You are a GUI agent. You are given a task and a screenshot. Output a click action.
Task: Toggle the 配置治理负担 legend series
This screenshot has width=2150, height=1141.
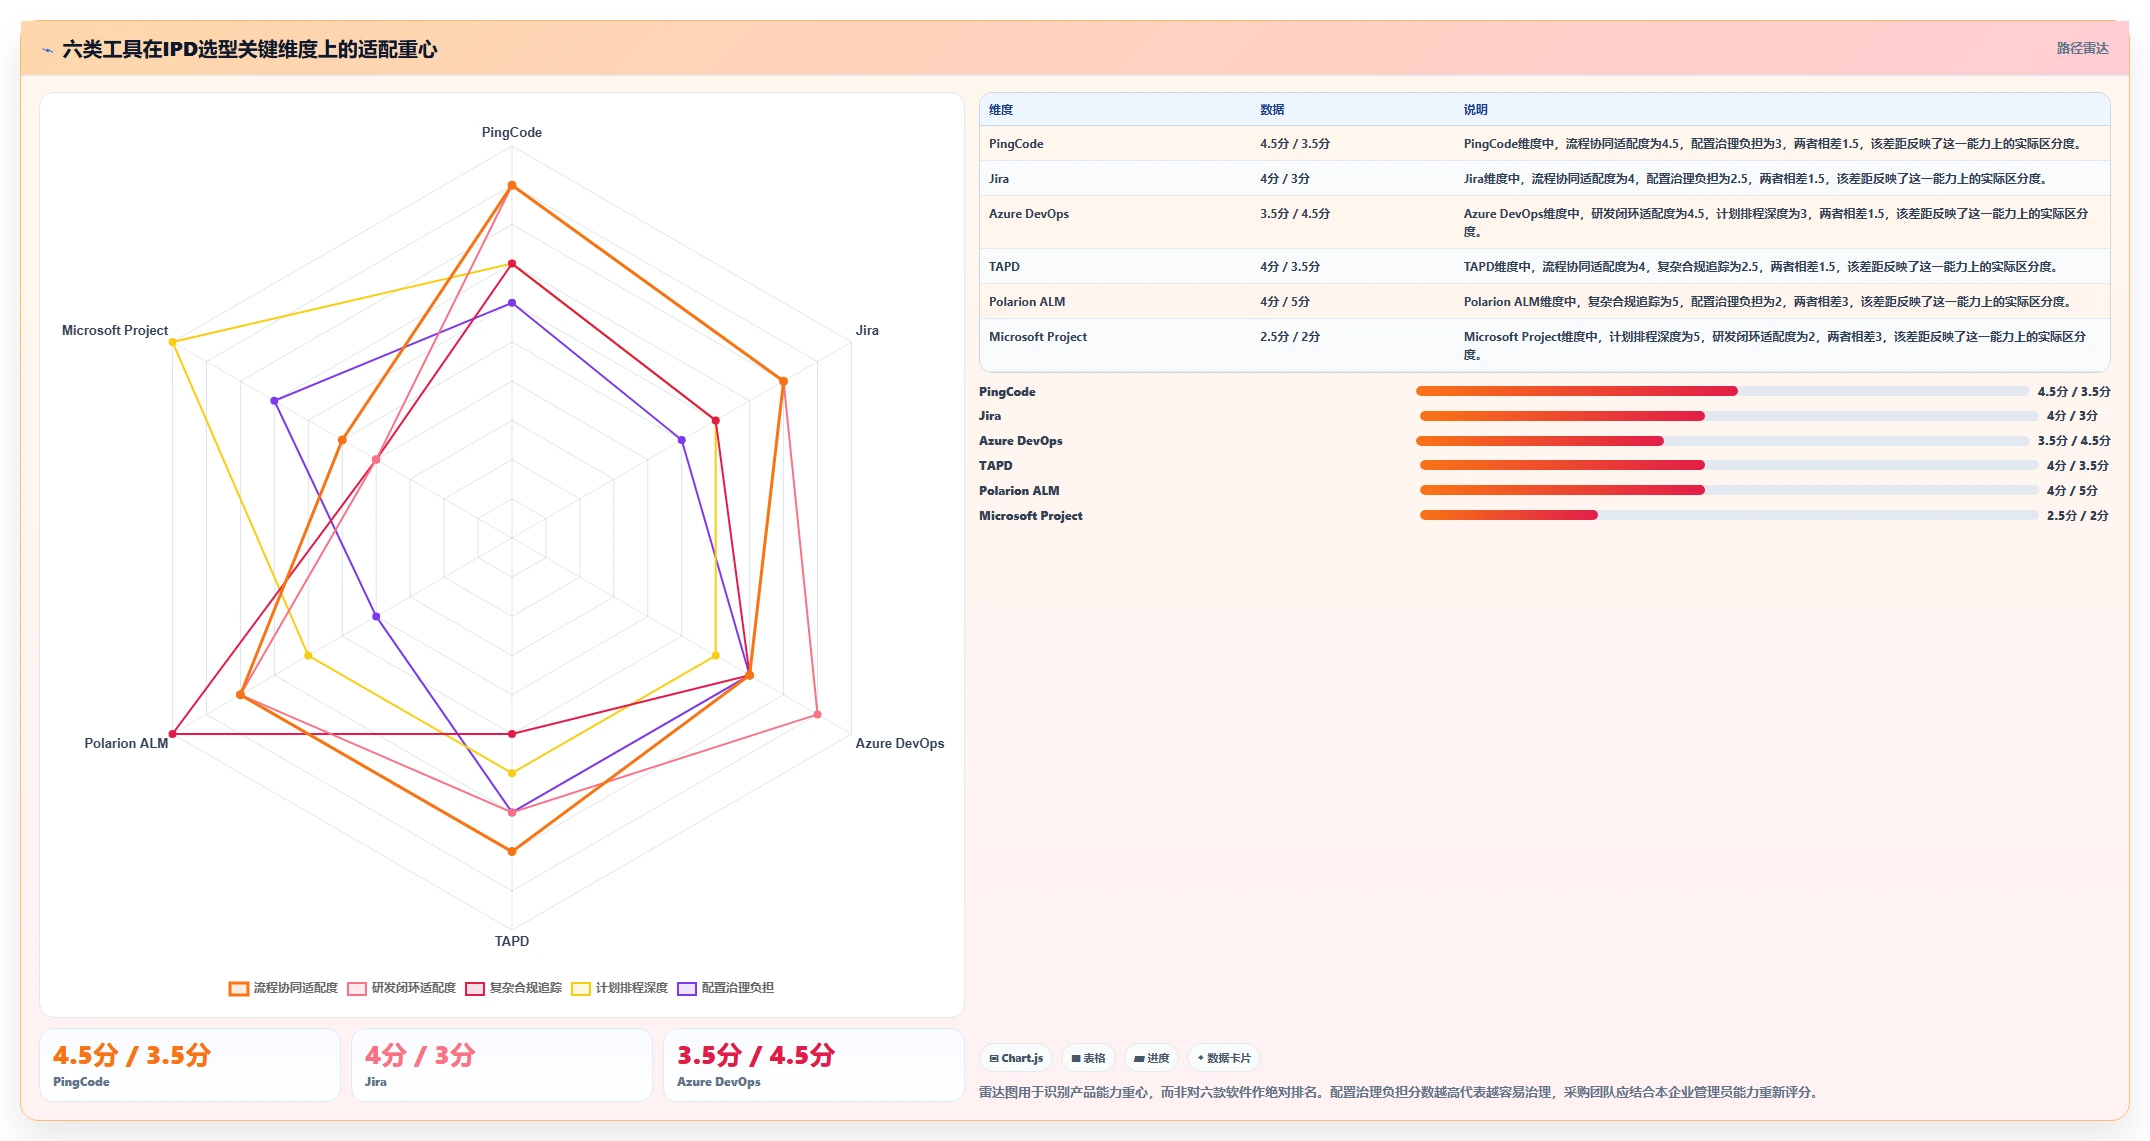pyautogui.click(x=726, y=988)
